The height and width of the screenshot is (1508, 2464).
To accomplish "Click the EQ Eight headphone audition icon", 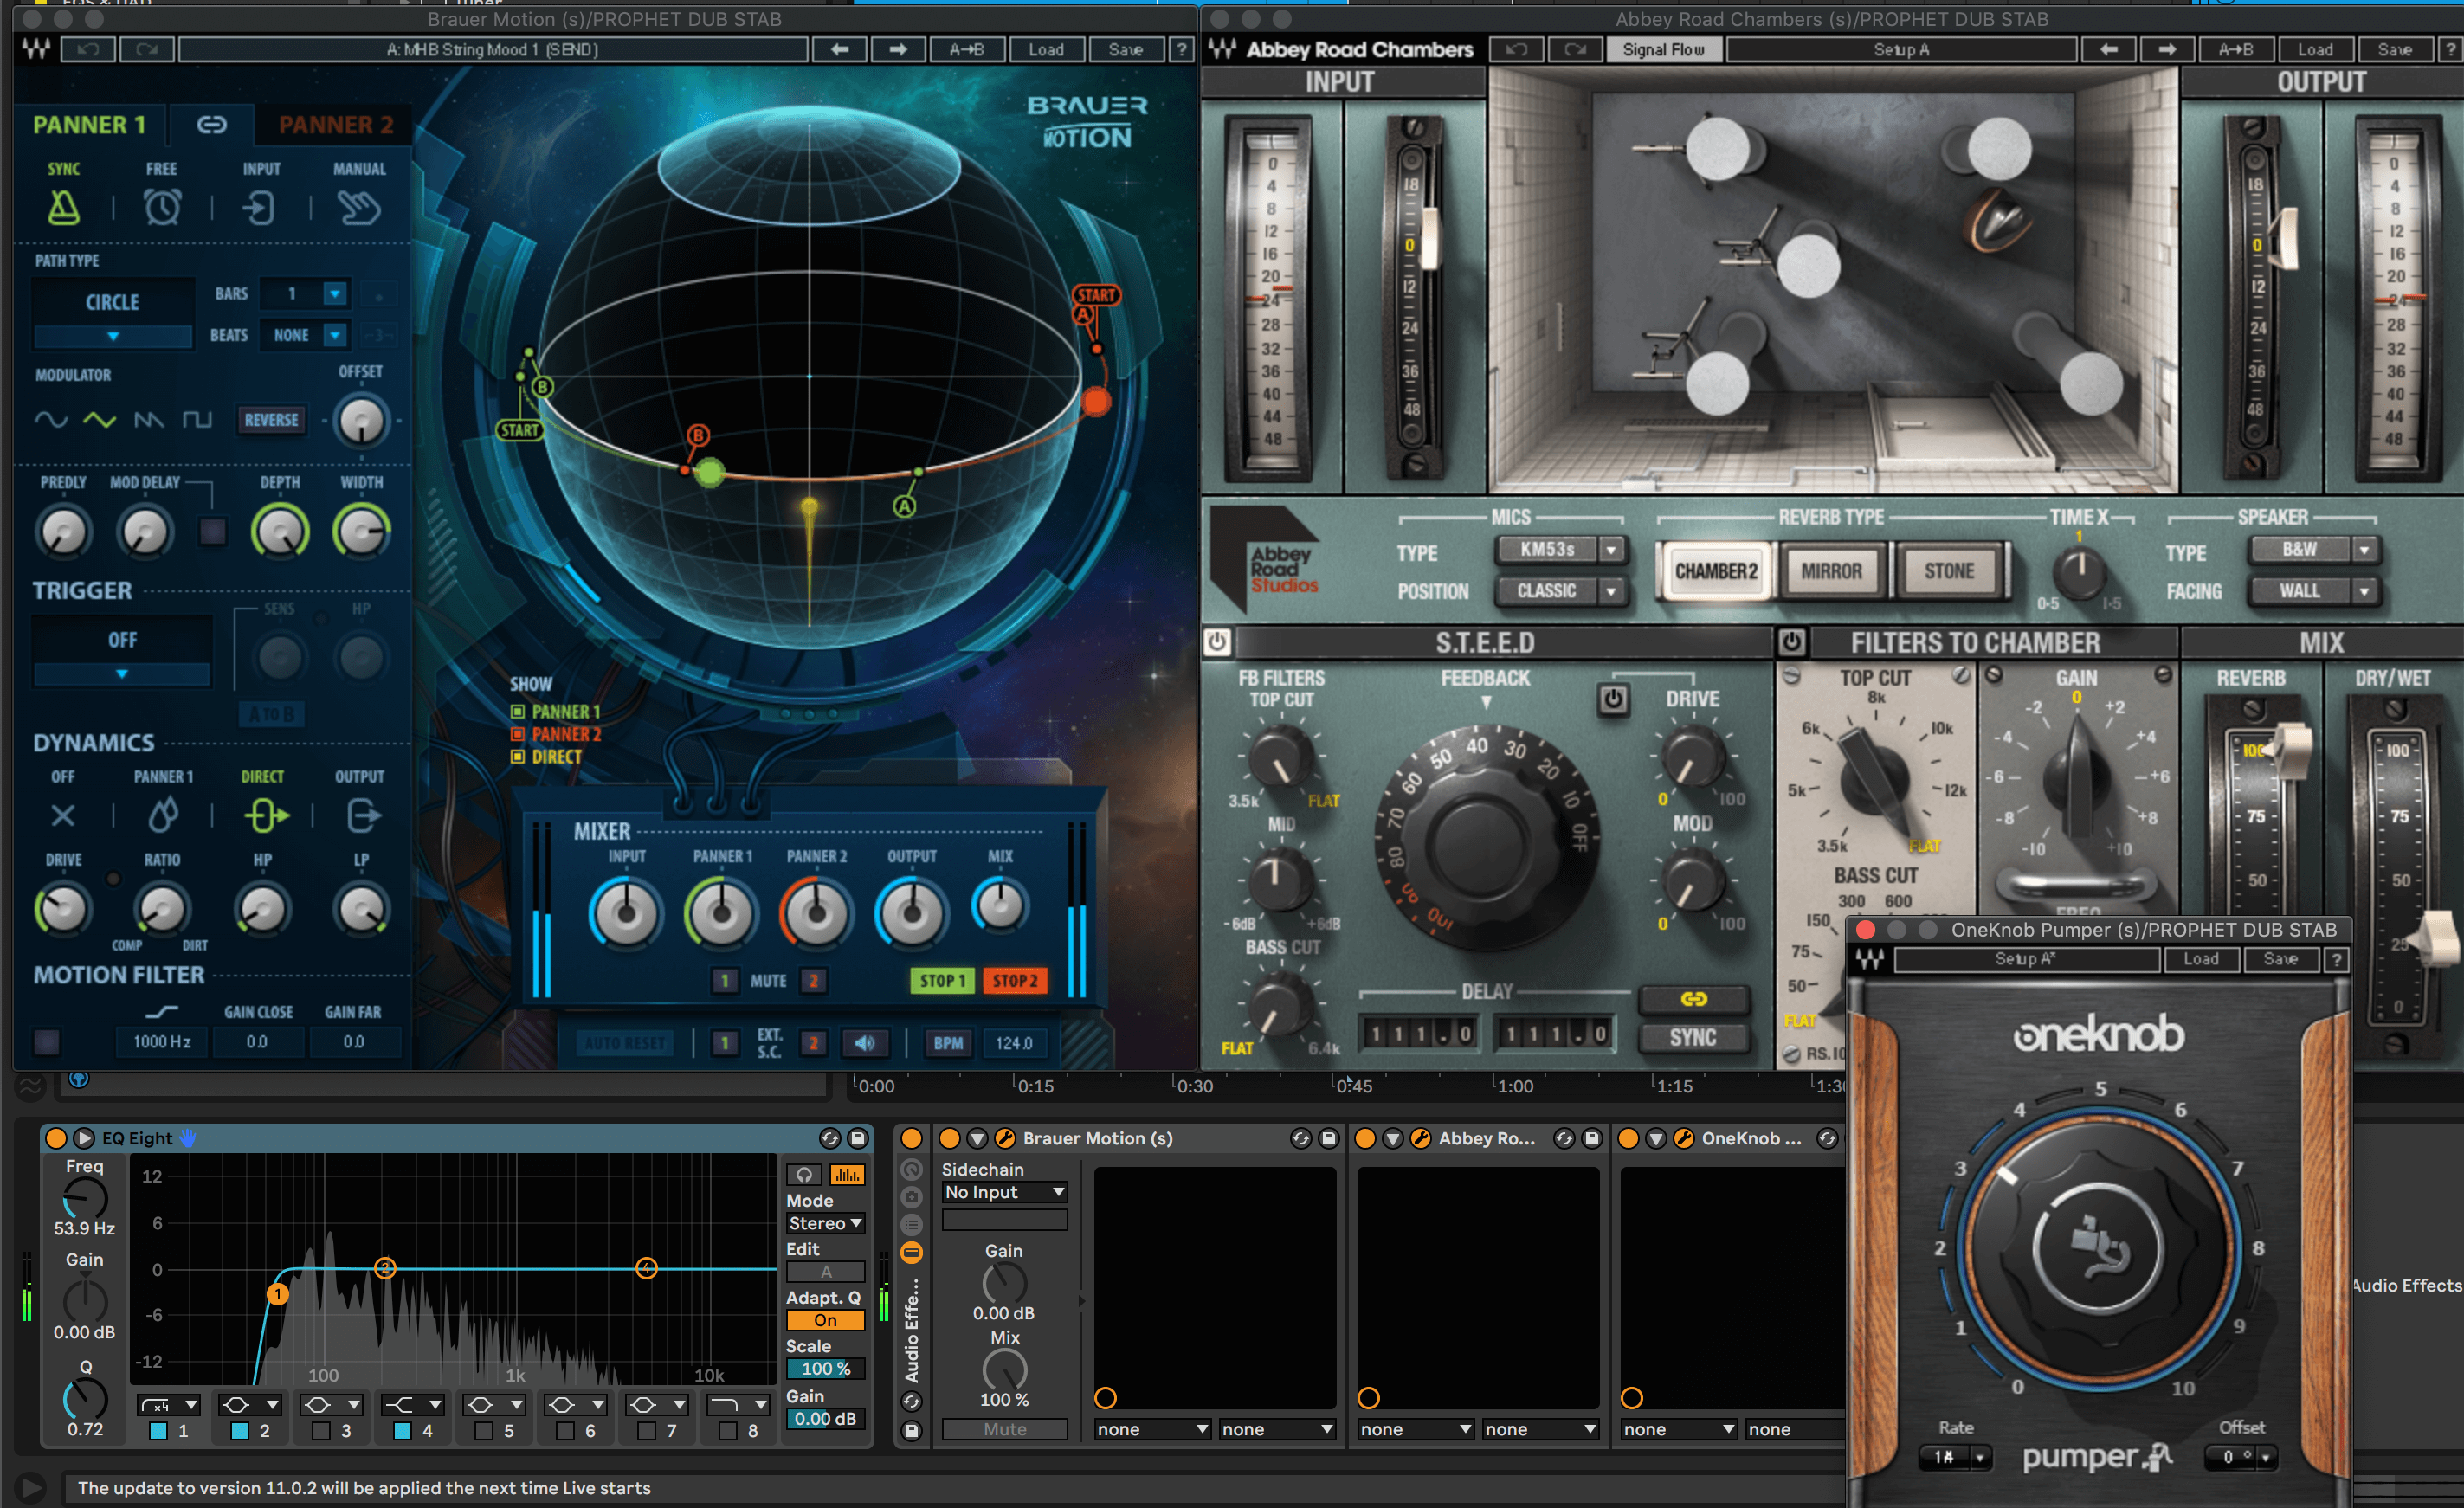I will click(804, 1175).
